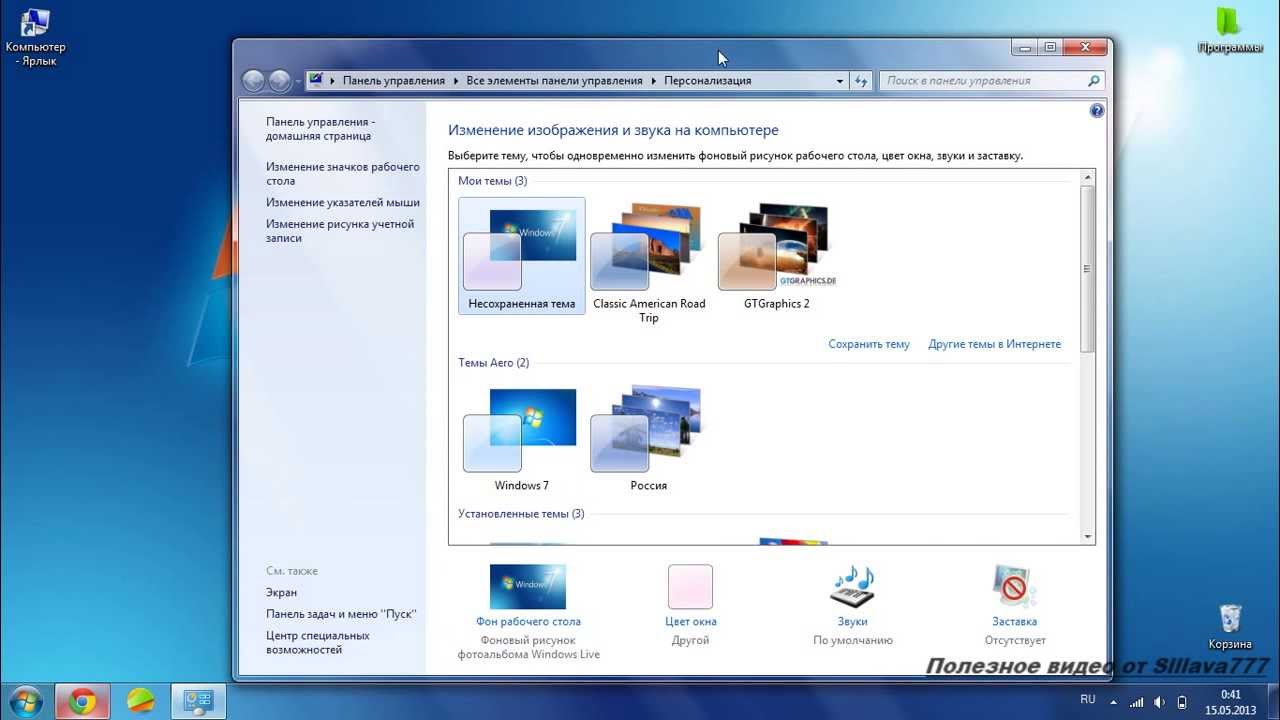Click the search magnifier icon

1093,81
